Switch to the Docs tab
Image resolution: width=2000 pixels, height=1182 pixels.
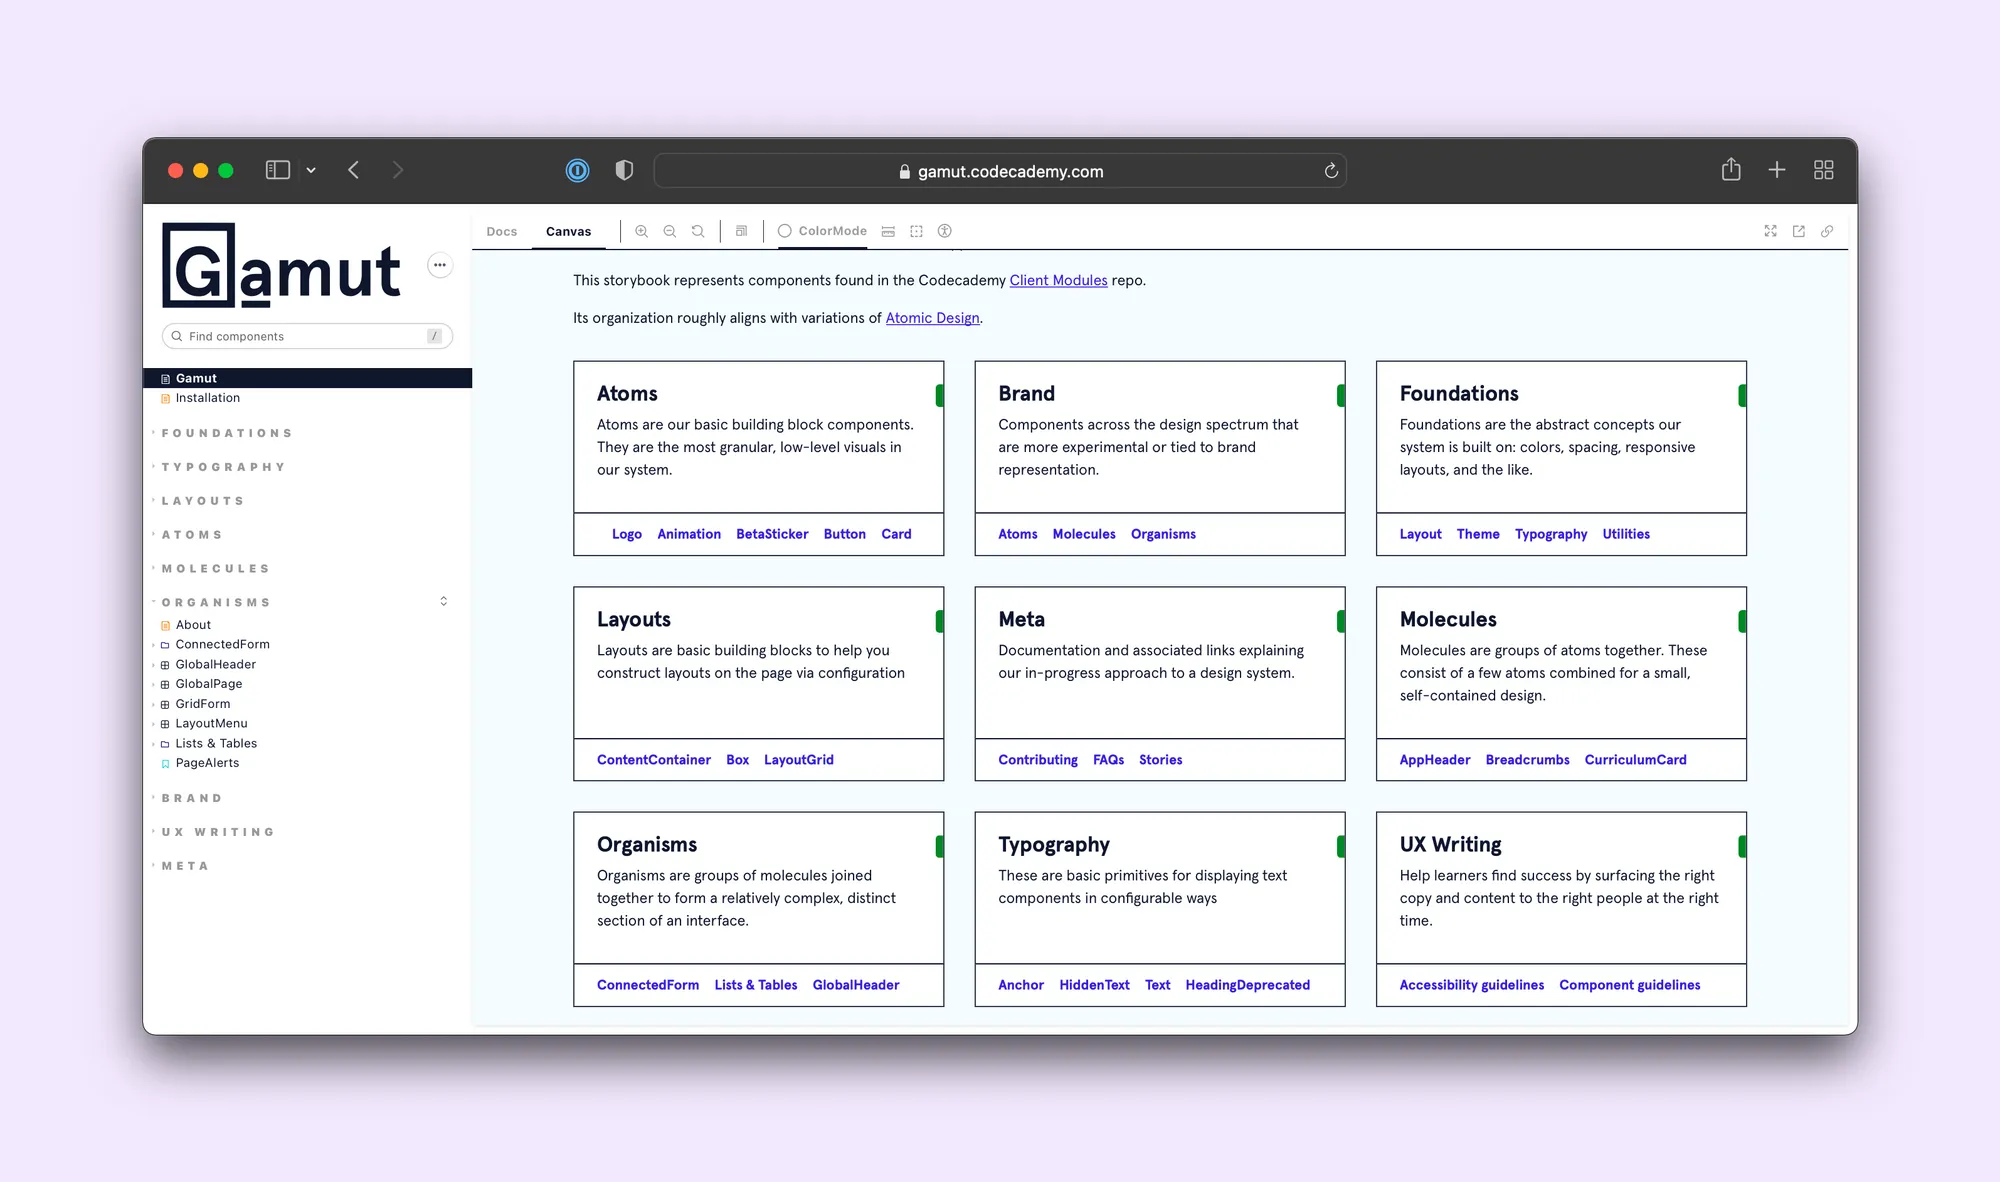502,231
